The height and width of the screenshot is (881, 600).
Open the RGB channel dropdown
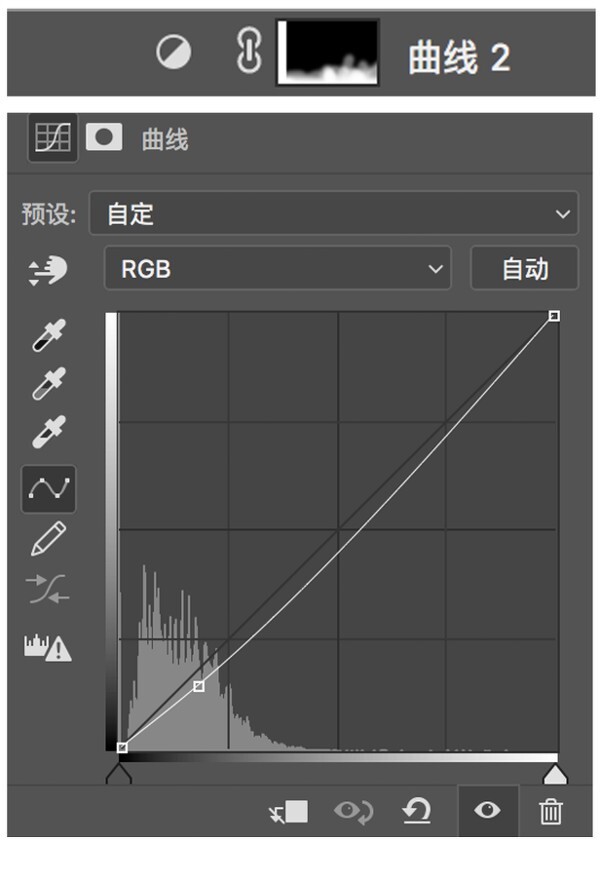click(277, 269)
